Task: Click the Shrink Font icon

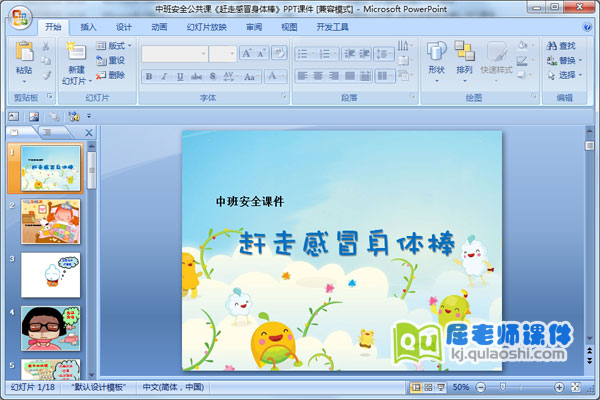Action: pos(261,53)
